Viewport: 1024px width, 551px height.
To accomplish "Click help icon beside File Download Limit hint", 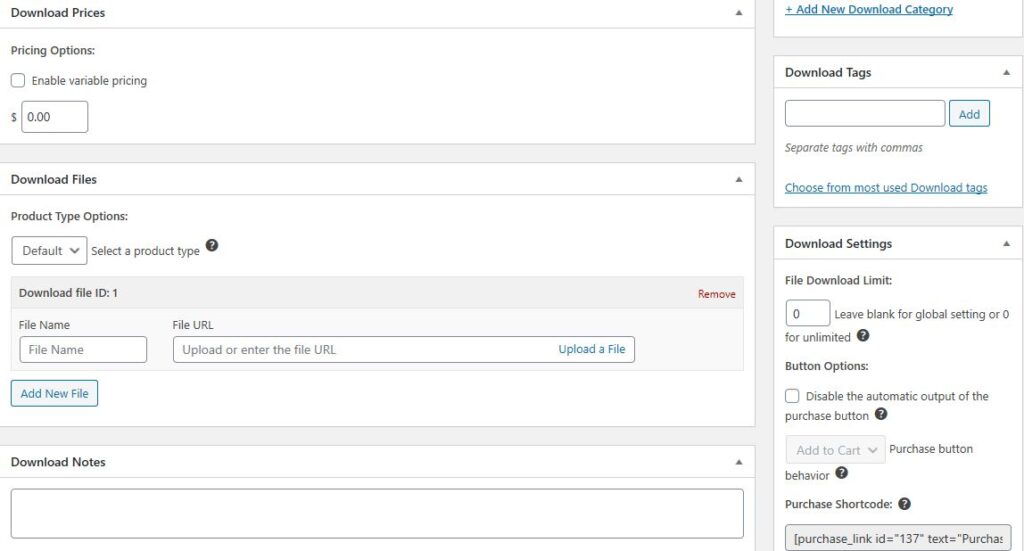I will [x=863, y=336].
